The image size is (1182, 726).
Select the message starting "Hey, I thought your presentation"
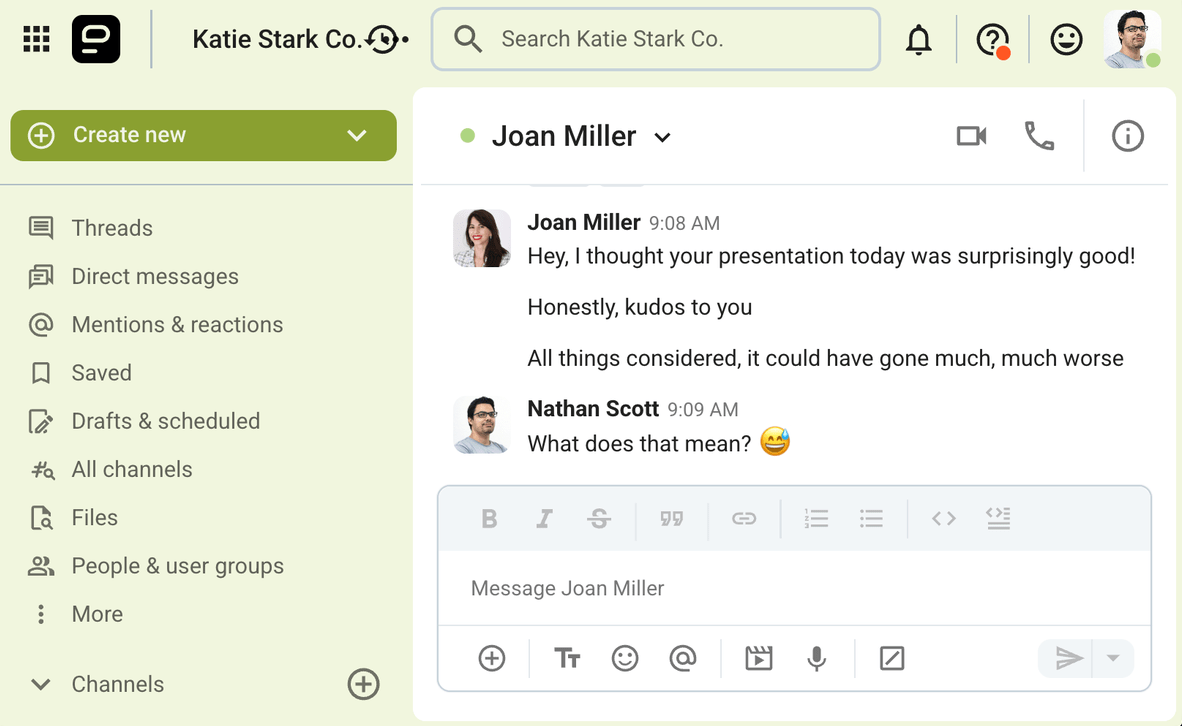click(831, 256)
